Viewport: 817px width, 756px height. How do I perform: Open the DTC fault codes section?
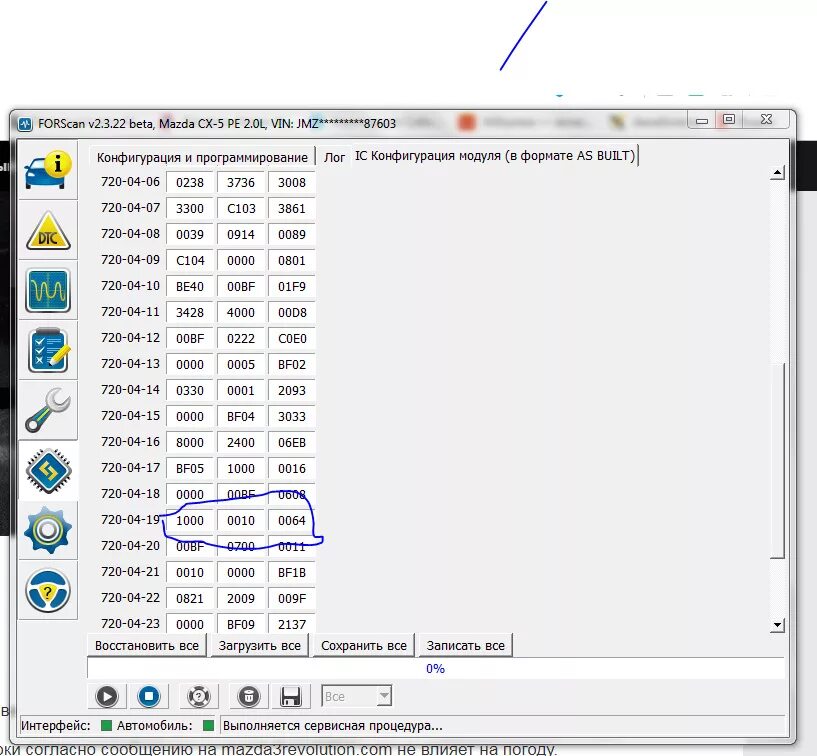click(48, 230)
